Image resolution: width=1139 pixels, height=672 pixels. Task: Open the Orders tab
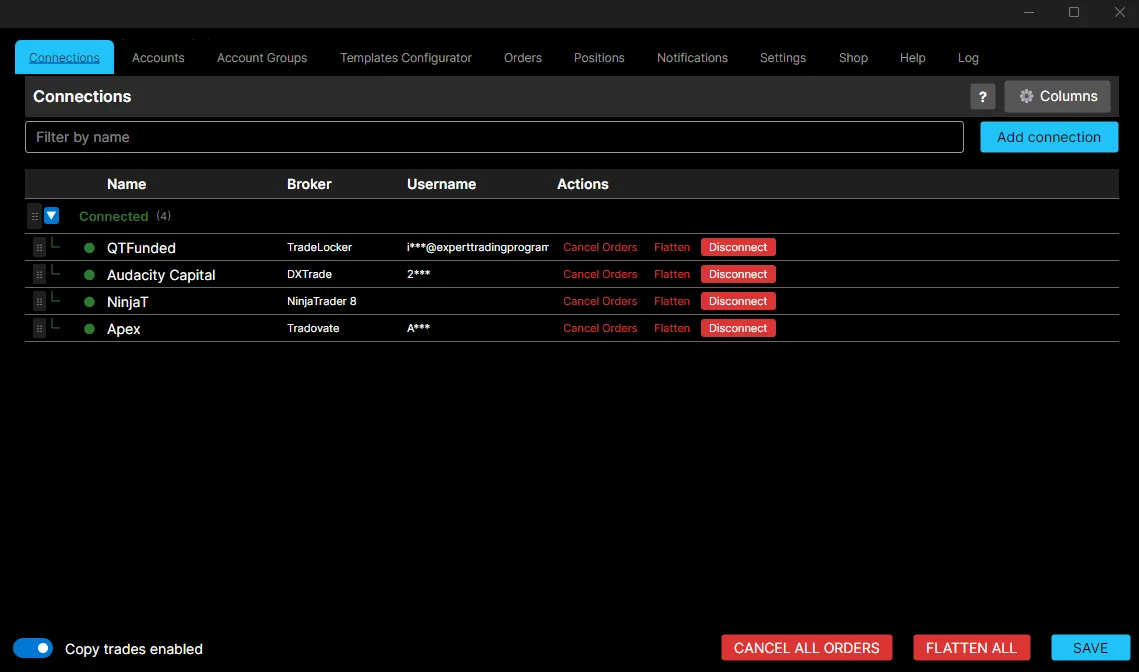522,57
